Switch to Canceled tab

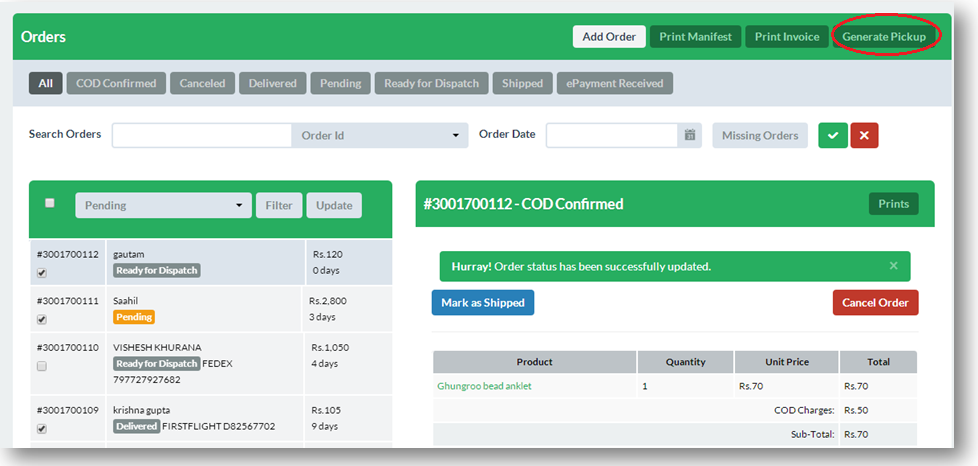point(202,83)
